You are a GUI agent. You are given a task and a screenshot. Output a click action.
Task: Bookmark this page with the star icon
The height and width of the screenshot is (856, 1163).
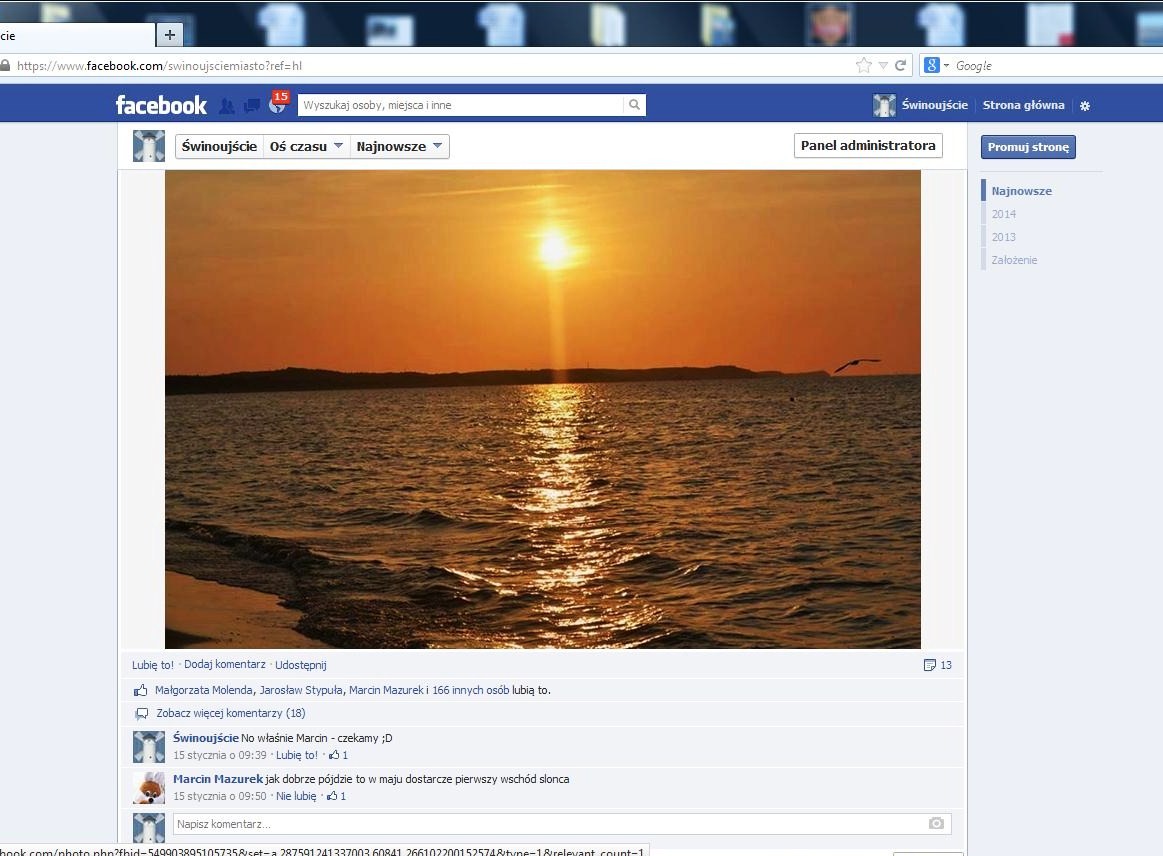click(863, 66)
